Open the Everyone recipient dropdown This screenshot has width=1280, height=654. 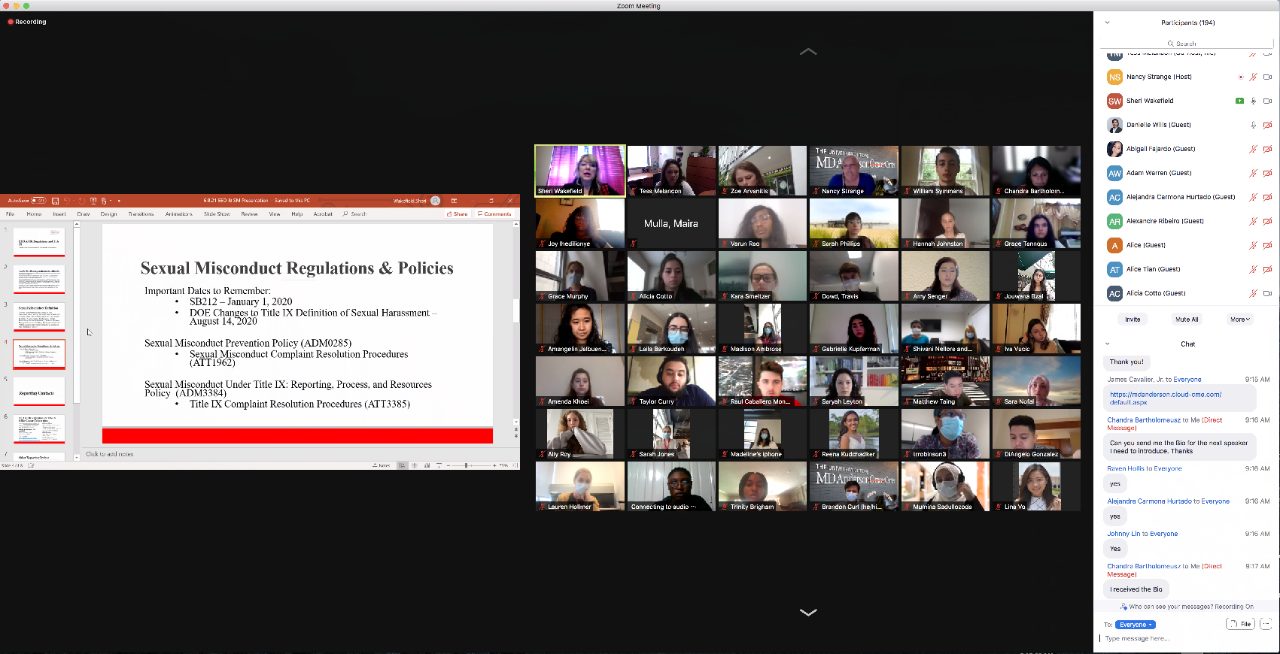click(1135, 624)
